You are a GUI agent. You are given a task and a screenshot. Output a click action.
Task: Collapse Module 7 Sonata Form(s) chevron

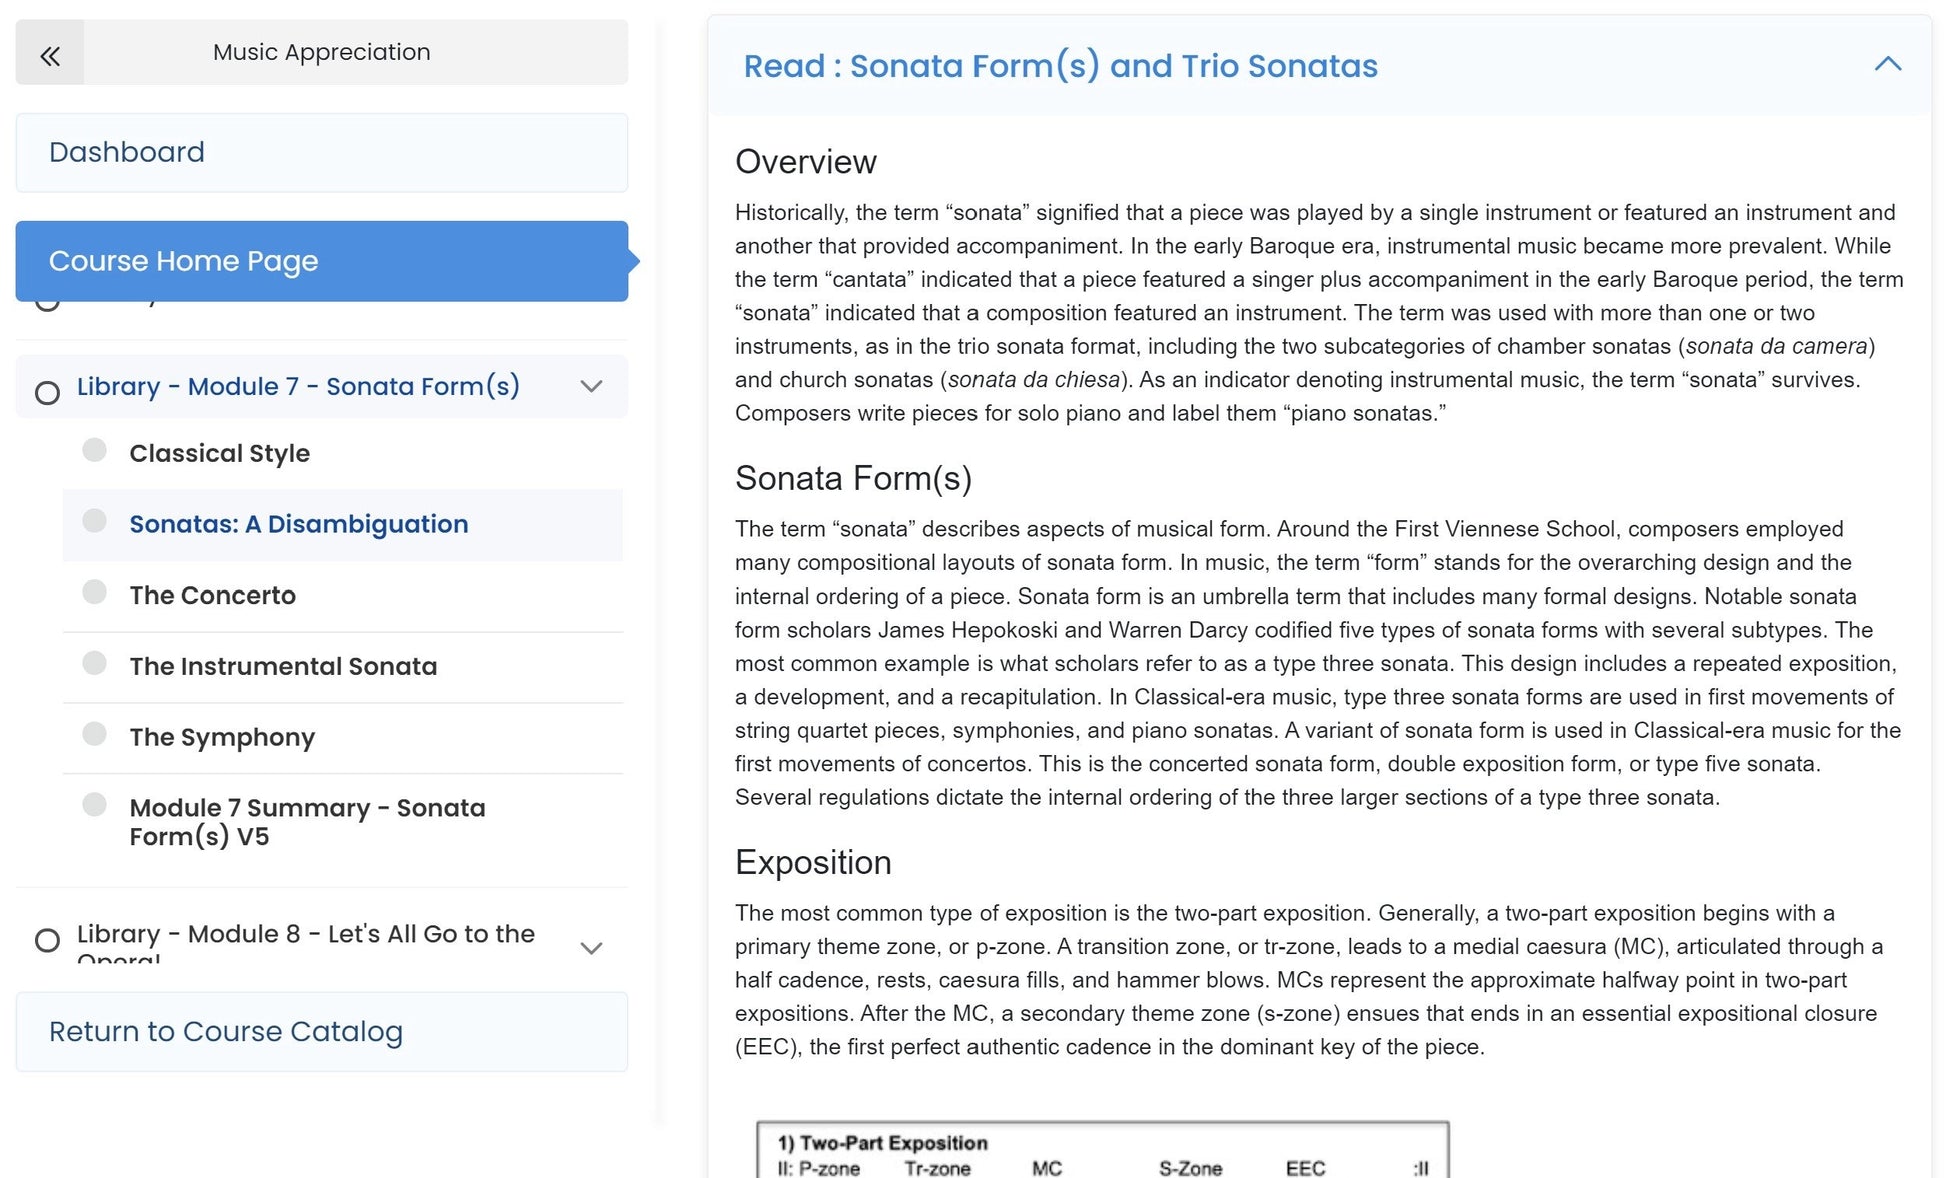pyautogui.click(x=591, y=386)
